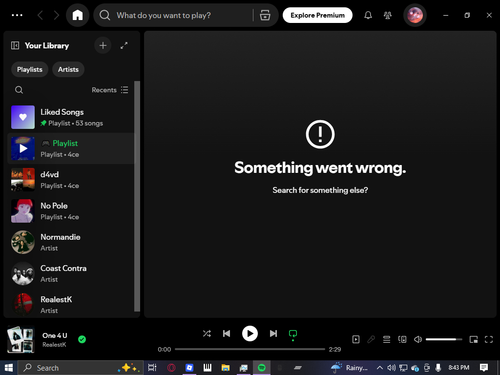Click the library scrollbar
The image size is (500, 375).
click(x=137, y=196)
